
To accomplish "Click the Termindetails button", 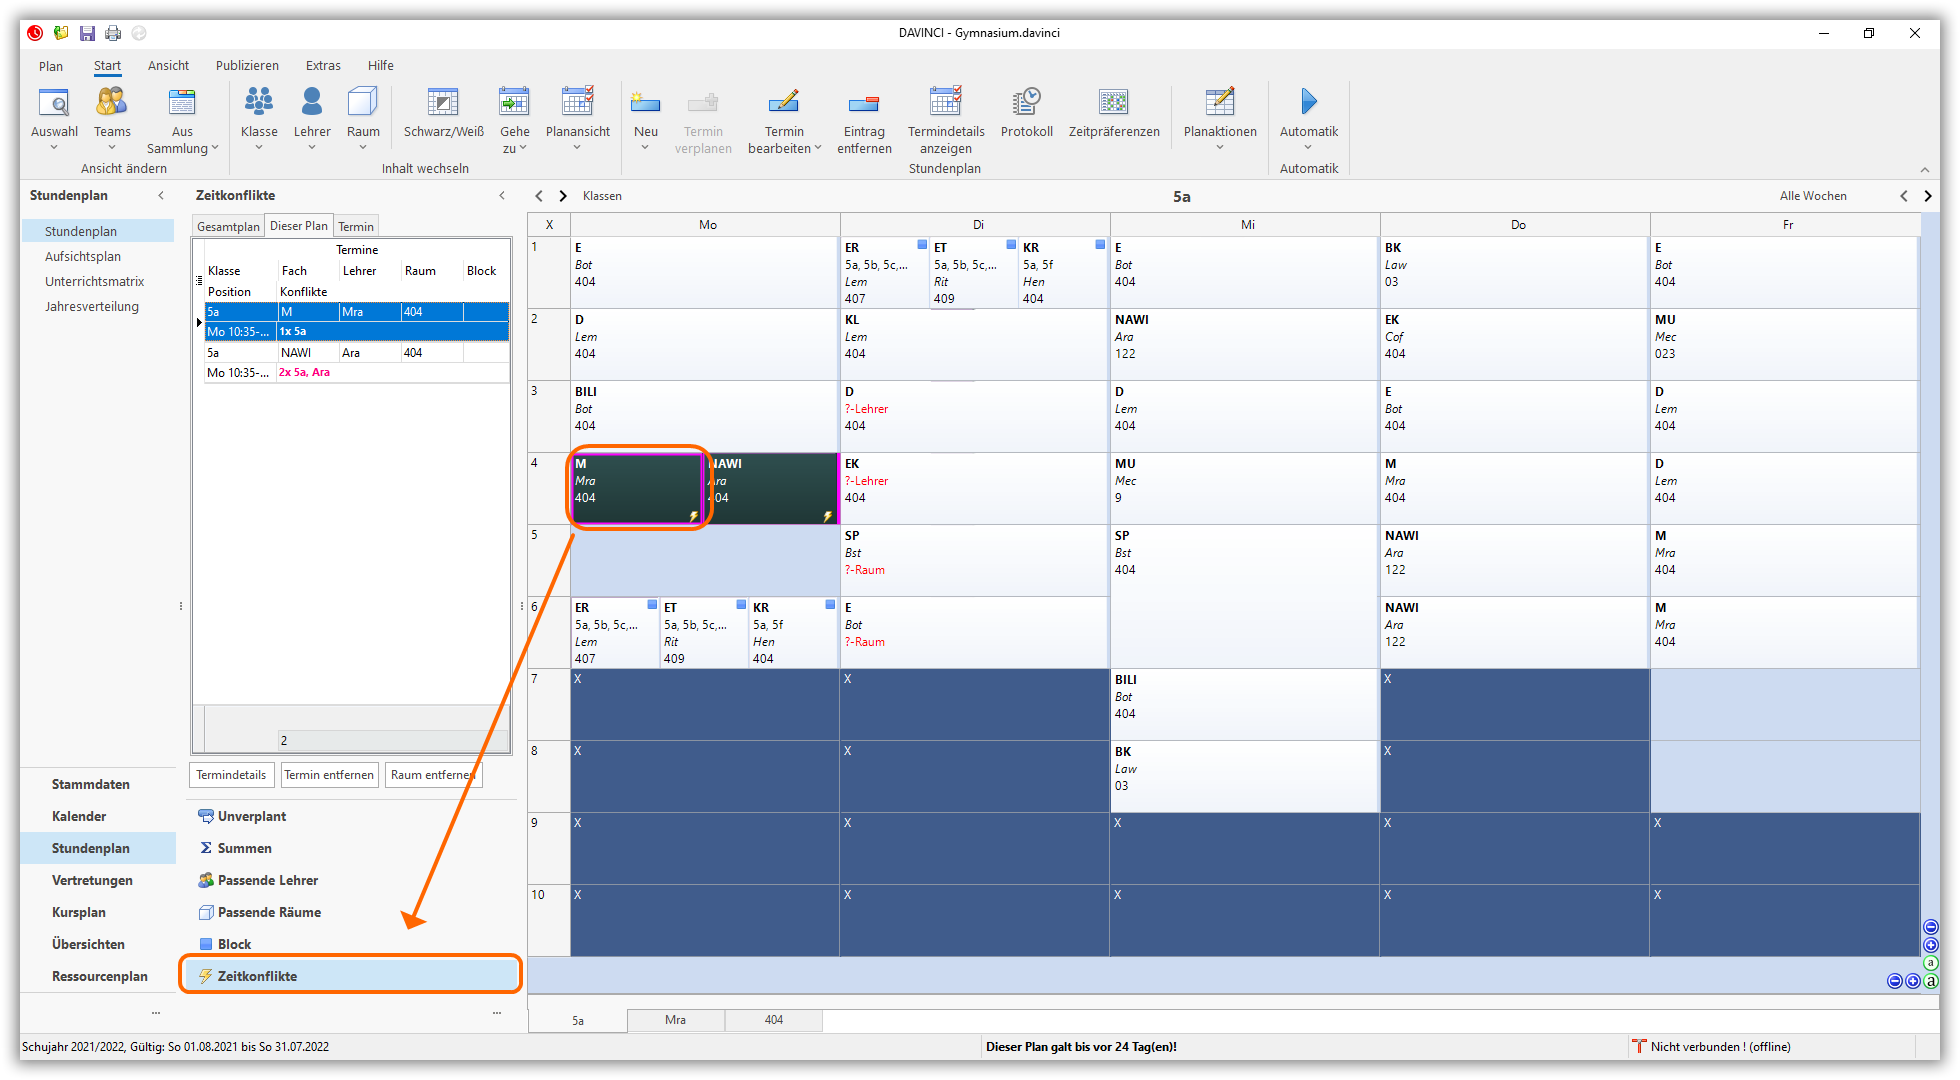I will [231, 775].
